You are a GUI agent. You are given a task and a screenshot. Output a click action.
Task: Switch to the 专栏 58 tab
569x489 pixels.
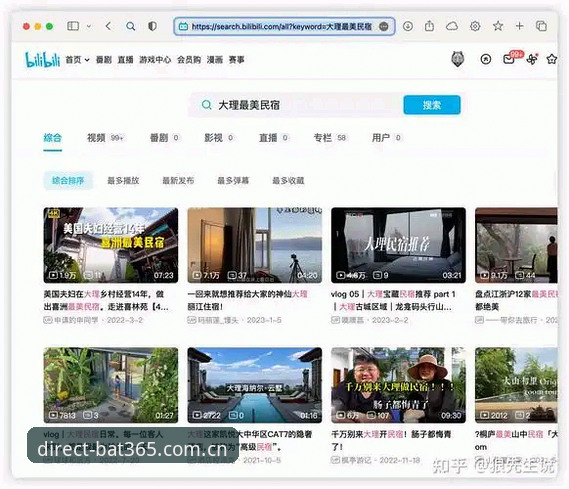330,138
